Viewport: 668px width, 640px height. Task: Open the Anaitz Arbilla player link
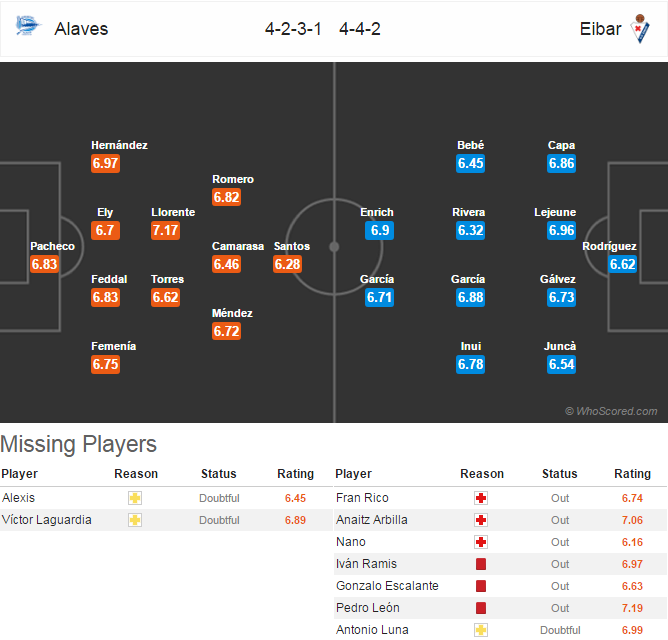[x=371, y=520]
